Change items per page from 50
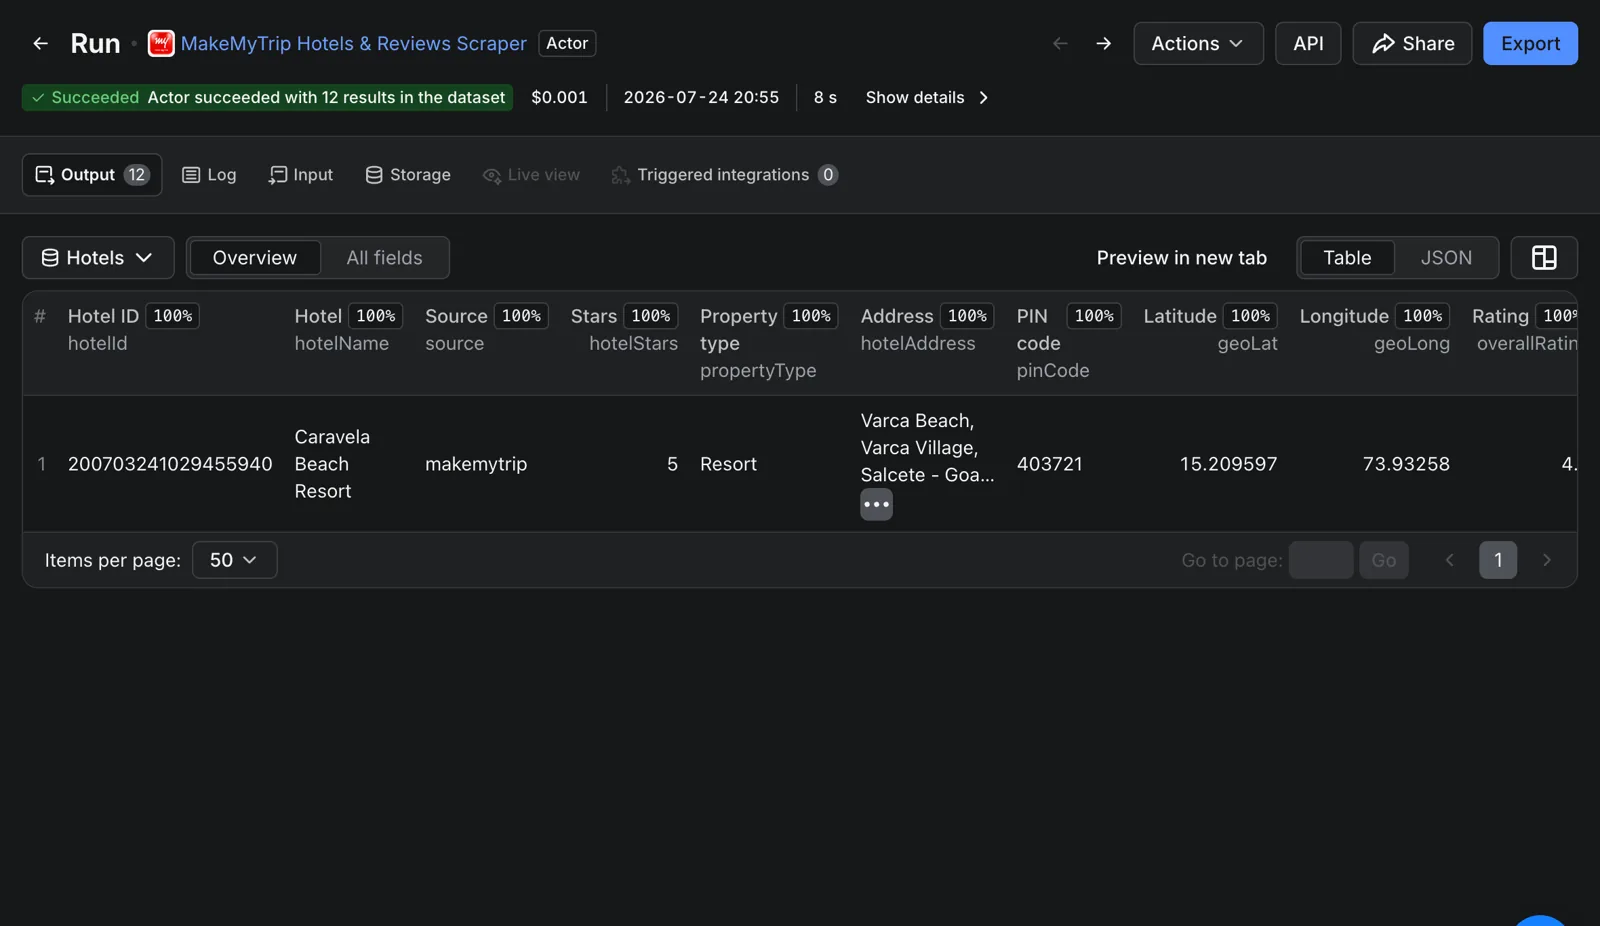The height and width of the screenshot is (926, 1600). click(x=234, y=560)
